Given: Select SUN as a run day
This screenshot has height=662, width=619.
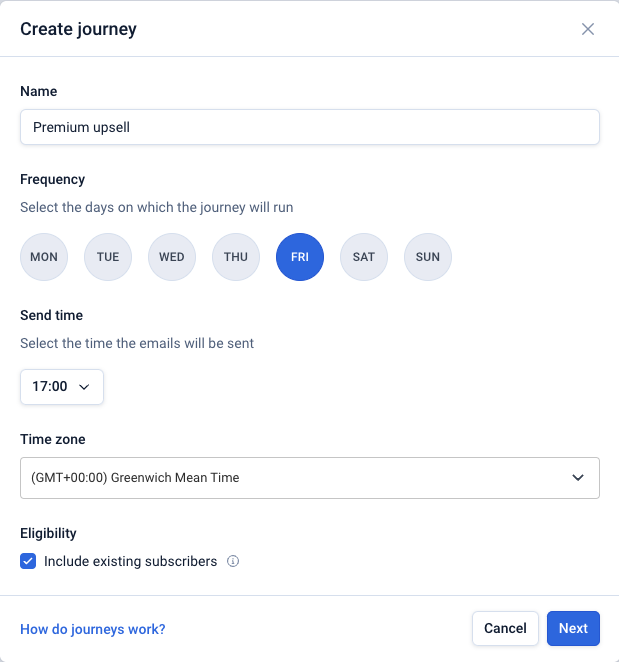Looking at the screenshot, I should 428,257.
